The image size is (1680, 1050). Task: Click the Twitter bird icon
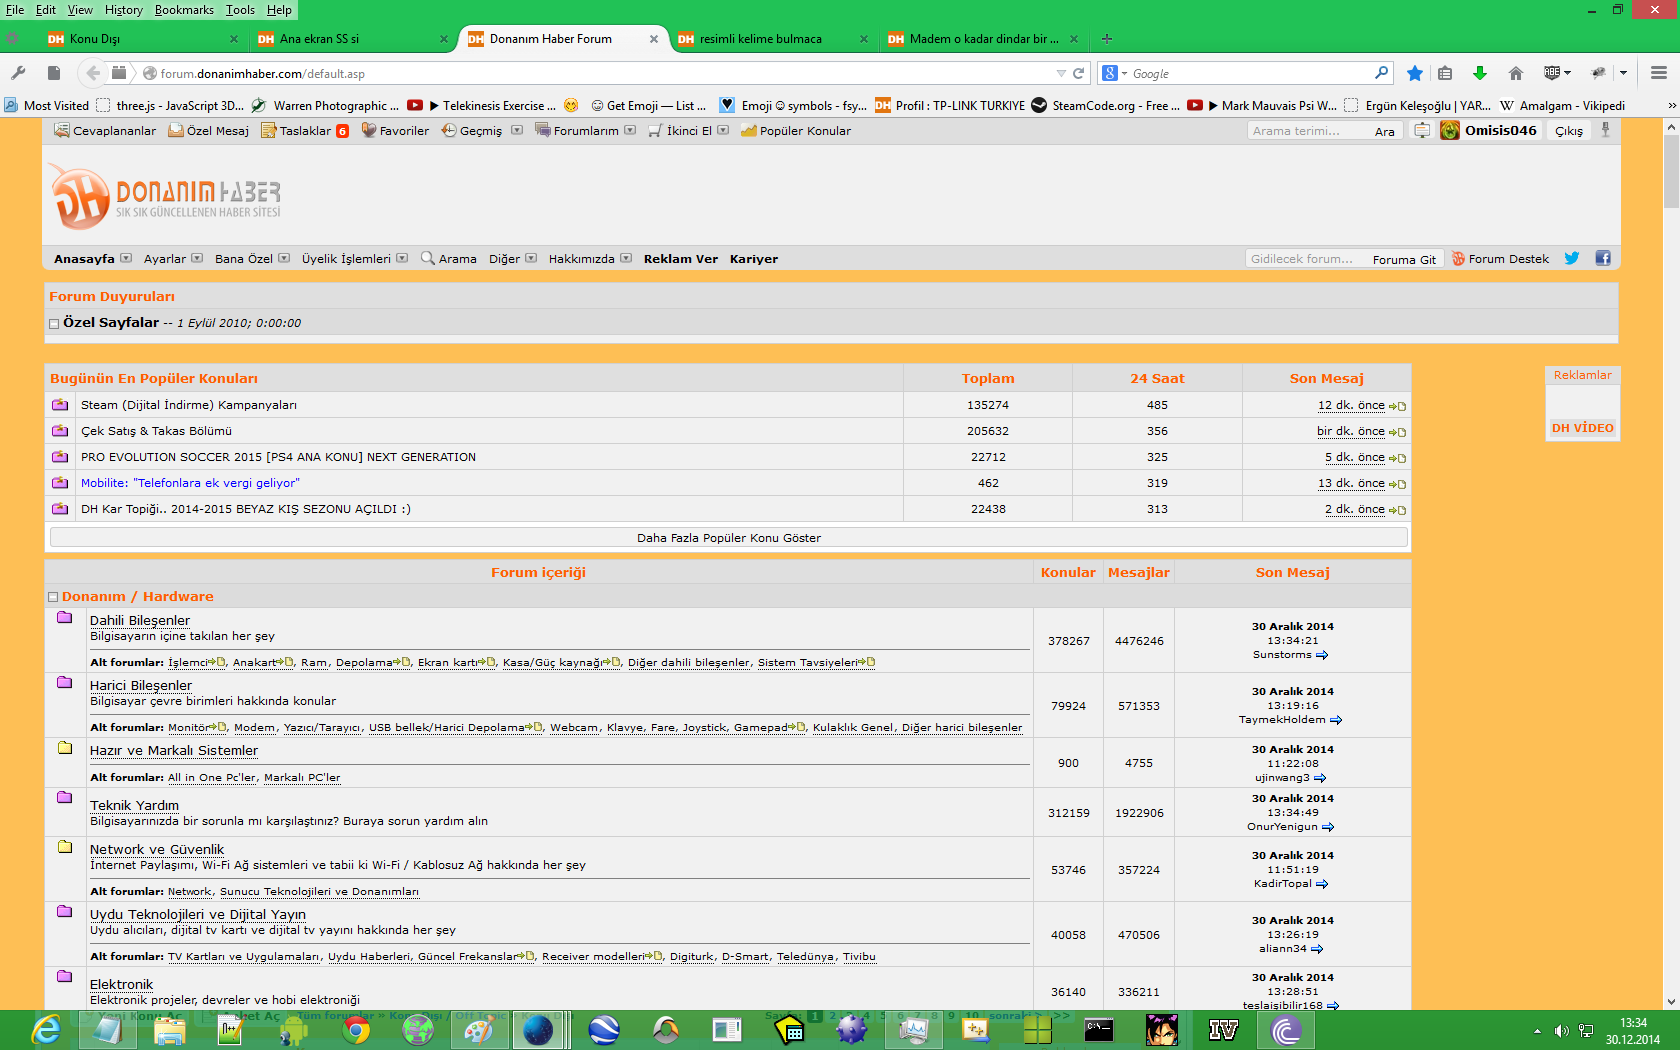click(1572, 258)
